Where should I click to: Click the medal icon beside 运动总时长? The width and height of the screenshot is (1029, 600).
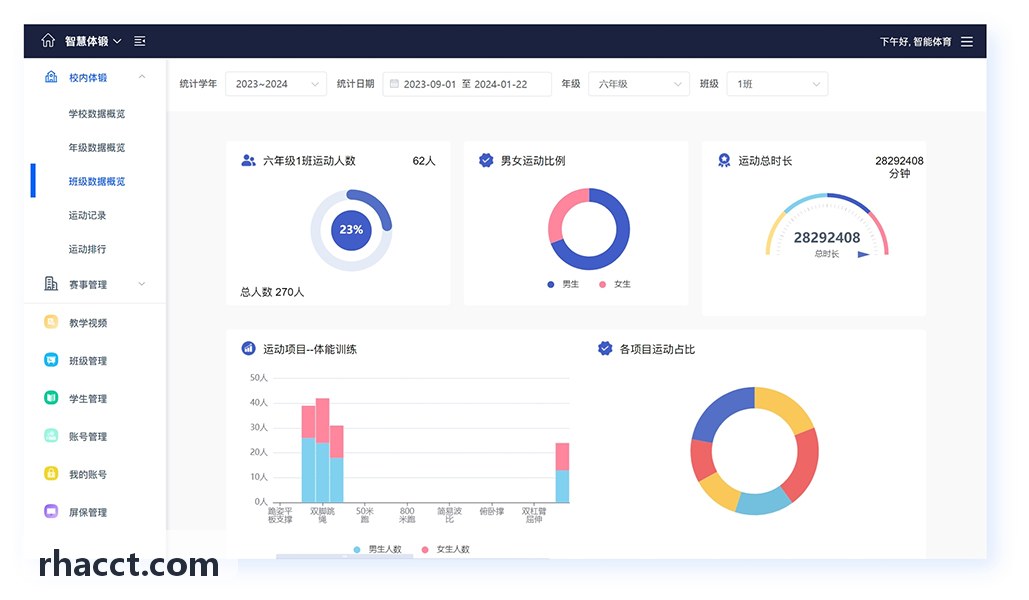tap(724, 160)
